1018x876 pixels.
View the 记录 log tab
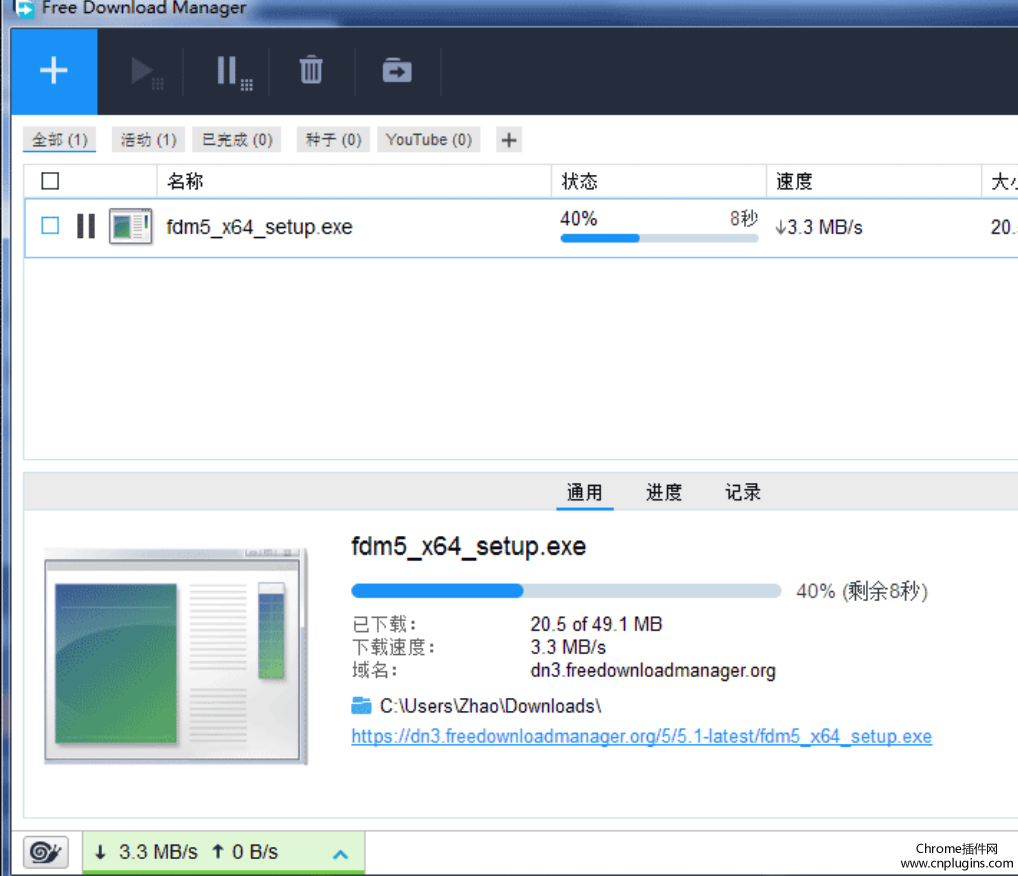[x=743, y=492]
